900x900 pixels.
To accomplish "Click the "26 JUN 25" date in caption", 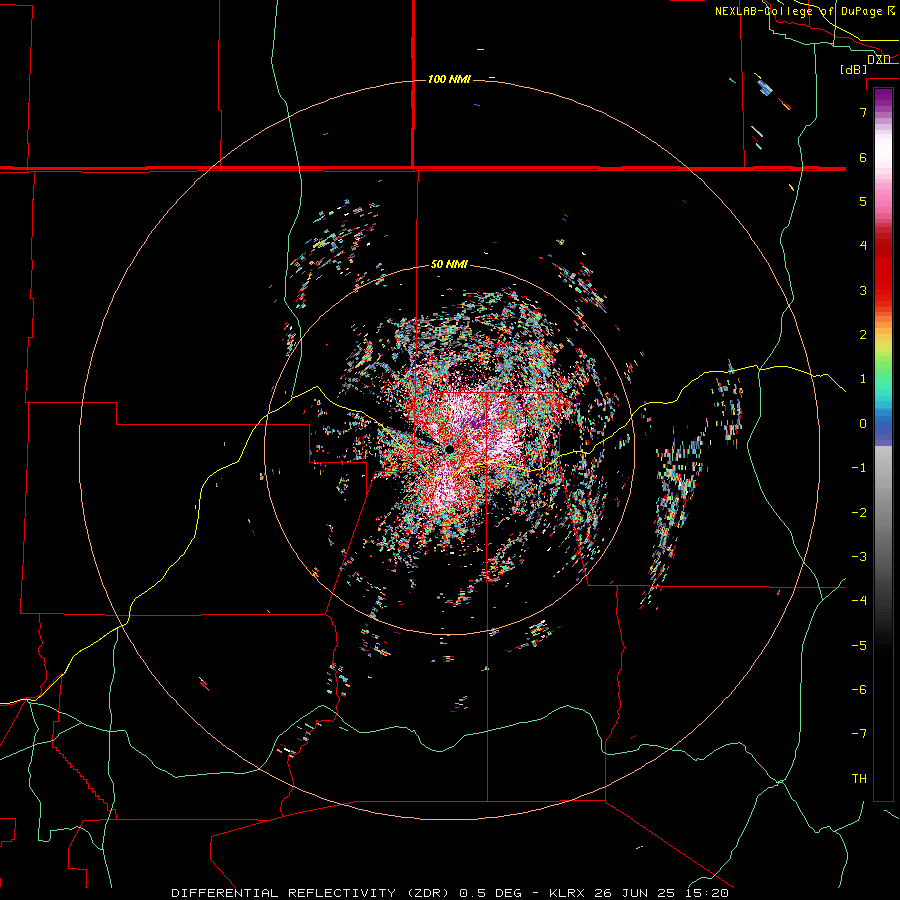I will (634, 893).
